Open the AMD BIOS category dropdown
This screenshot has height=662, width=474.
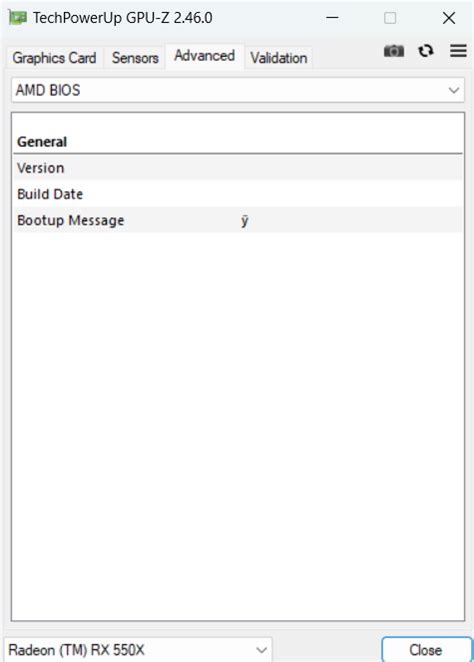[x=238, y=90]
